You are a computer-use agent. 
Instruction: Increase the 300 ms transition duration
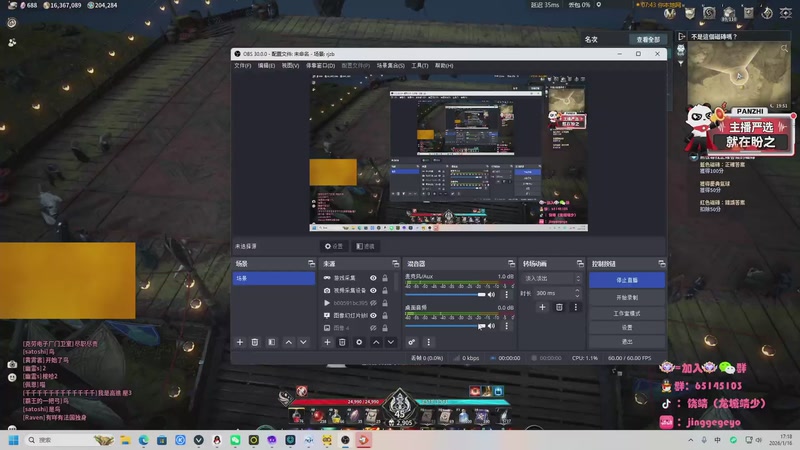[578, 291]
